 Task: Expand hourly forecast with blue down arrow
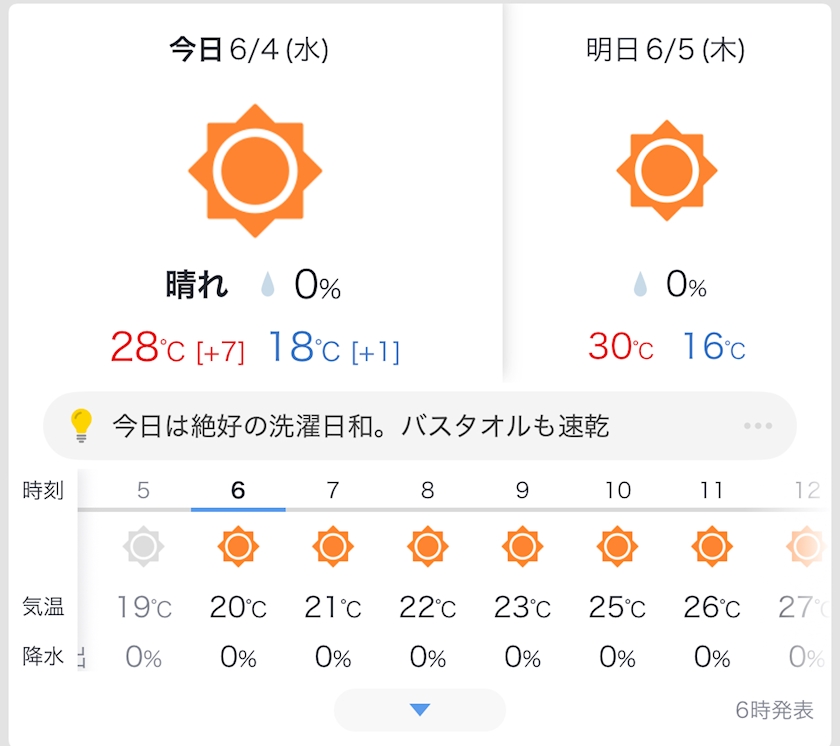(419, 710)
